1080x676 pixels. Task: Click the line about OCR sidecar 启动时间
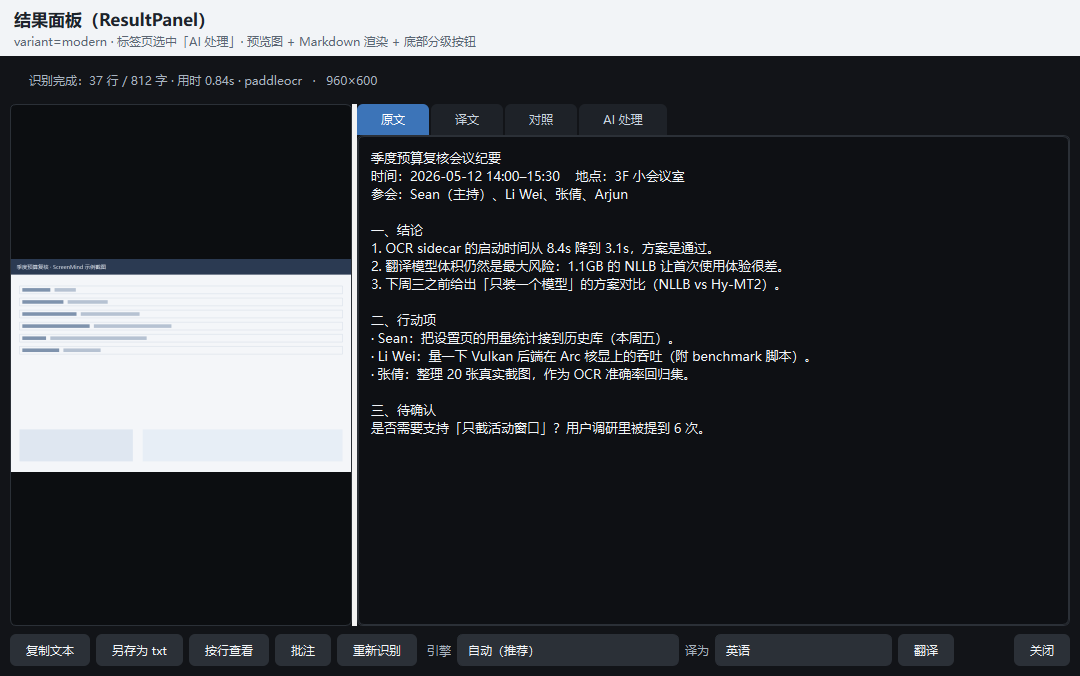coord(544,248)
